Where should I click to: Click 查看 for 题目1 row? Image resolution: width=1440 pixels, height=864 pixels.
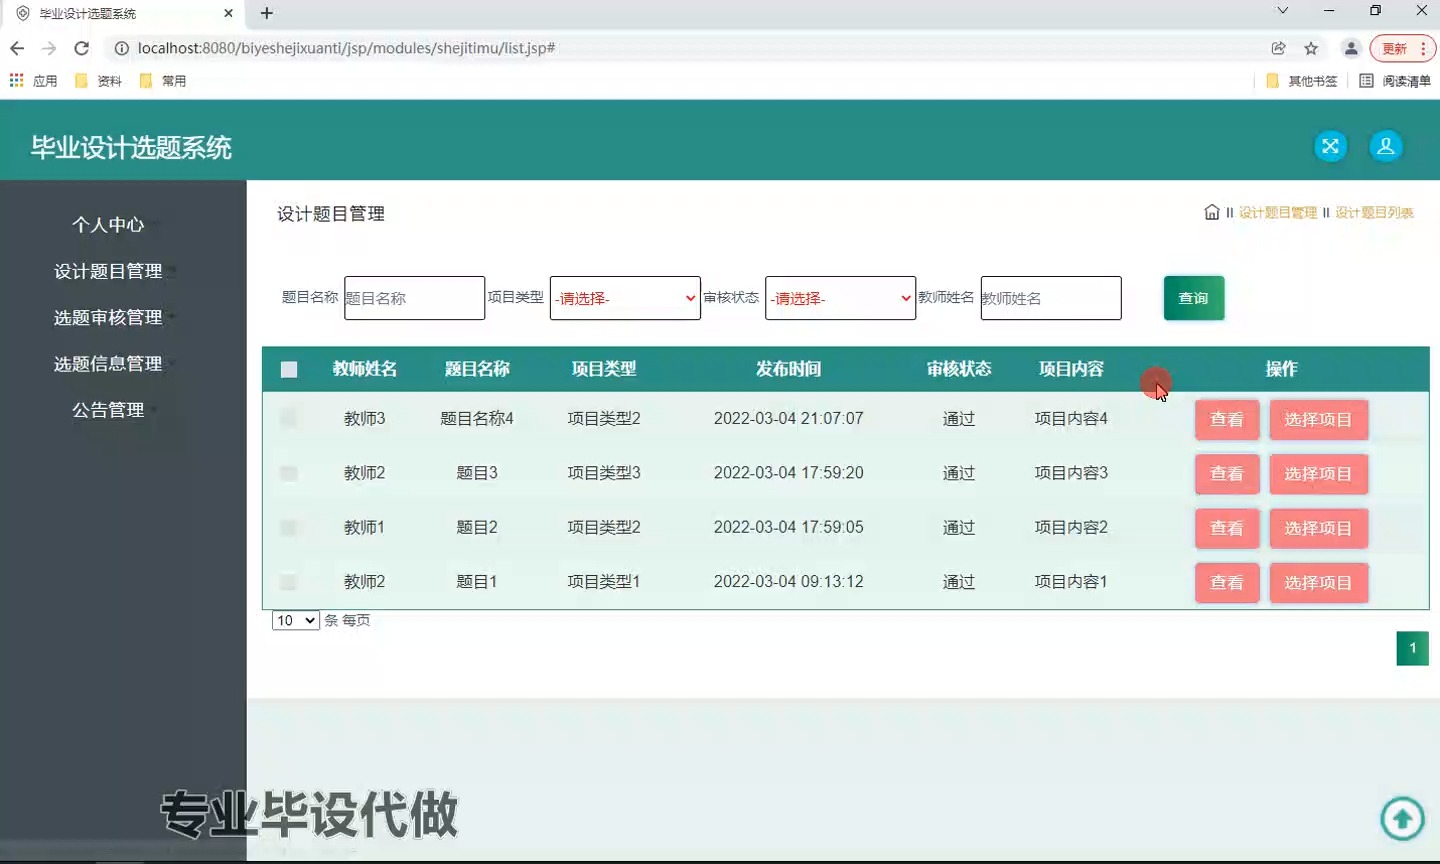point(1227,582)
